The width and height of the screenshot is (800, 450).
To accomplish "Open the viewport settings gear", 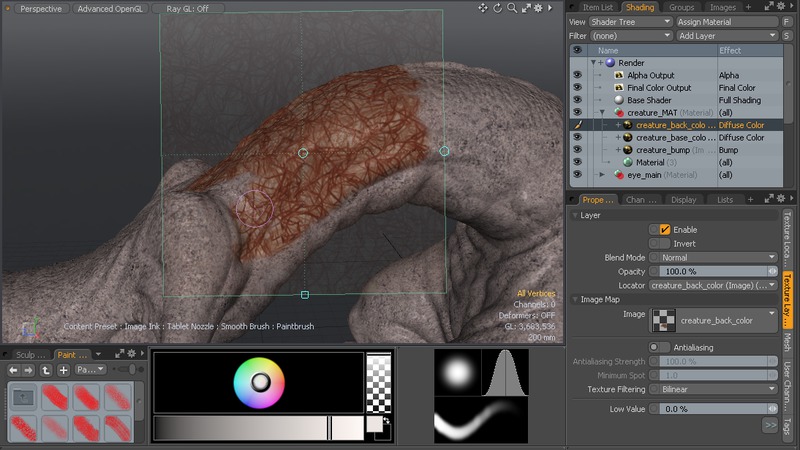I will pyautogui.click(x=540, y=8).
